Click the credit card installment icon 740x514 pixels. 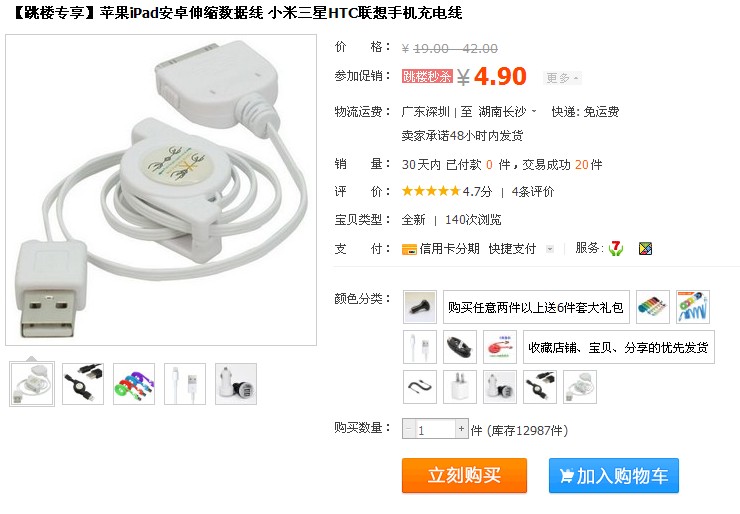click(409, 249)
